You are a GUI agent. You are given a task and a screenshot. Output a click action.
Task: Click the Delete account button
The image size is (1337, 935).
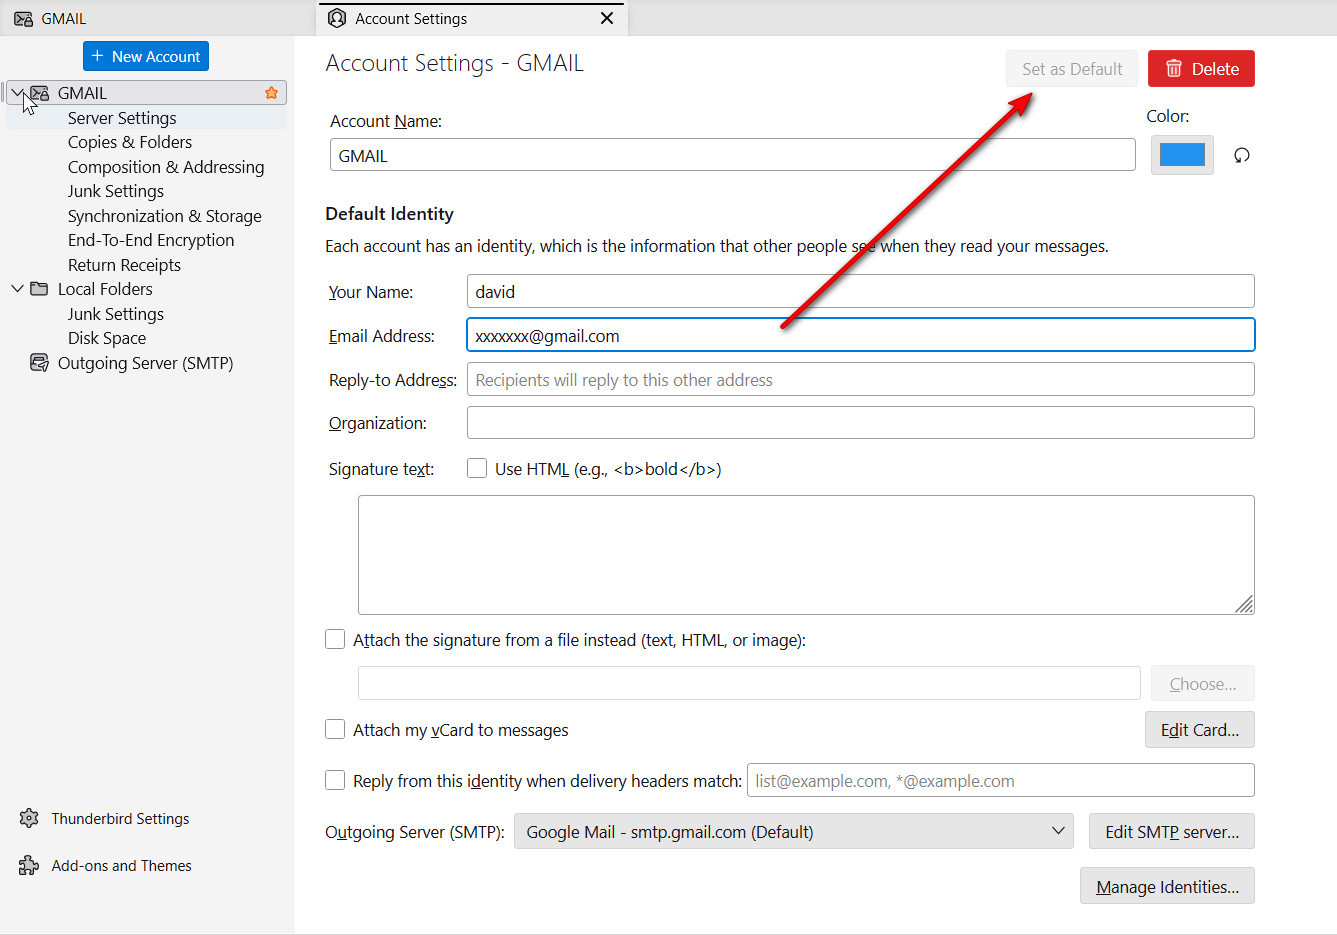(x=1200, y=69)
